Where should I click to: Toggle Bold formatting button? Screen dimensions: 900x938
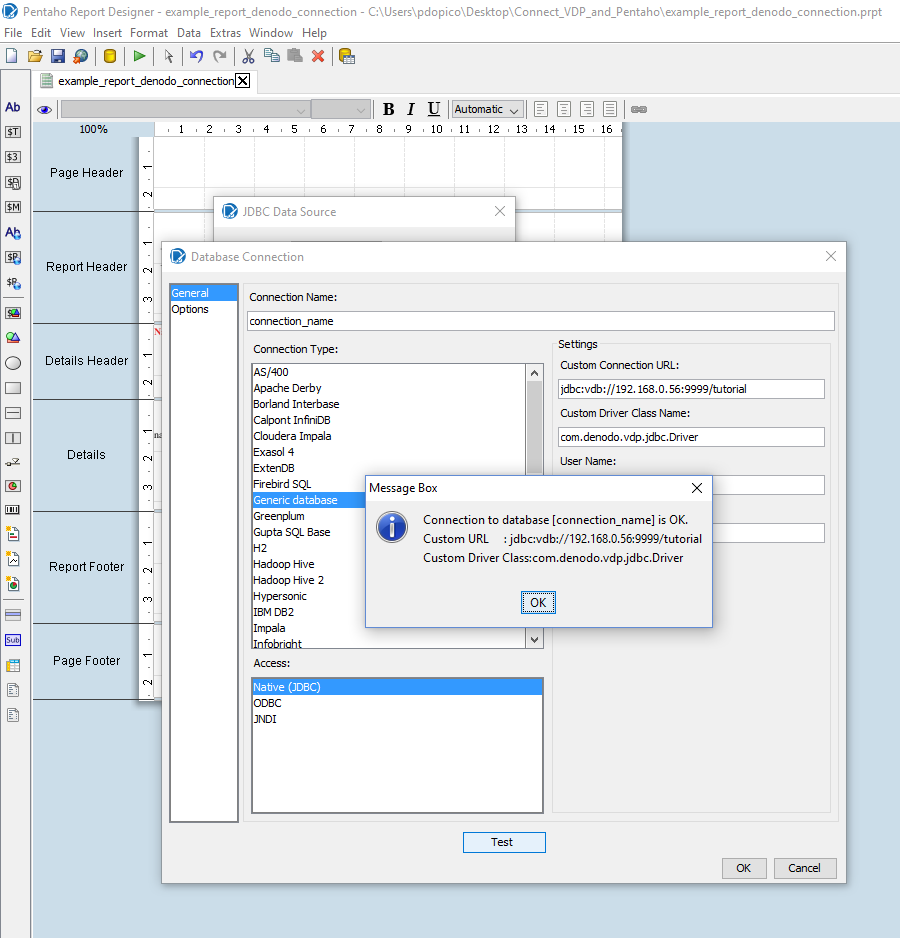(x=389, y=109)
